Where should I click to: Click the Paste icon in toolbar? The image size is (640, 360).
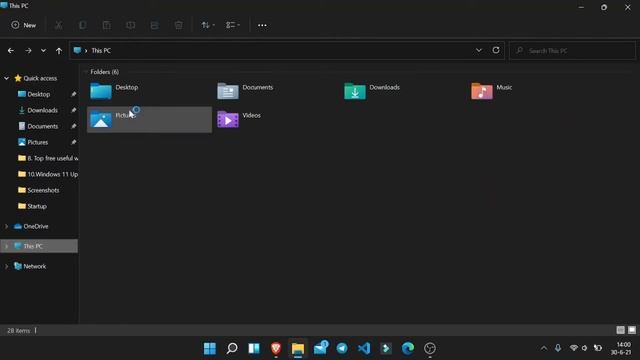[x=107, y=25]
